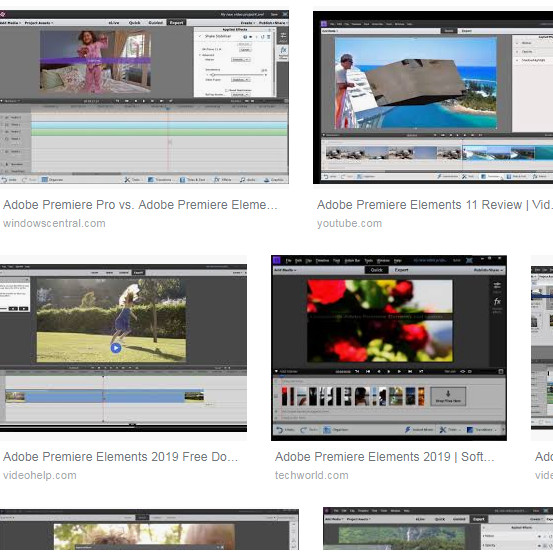553x553 pixels.
Task: Open the bottom-row thumbnail showing a waterfall preview
Action: click(x=438, y=529)
